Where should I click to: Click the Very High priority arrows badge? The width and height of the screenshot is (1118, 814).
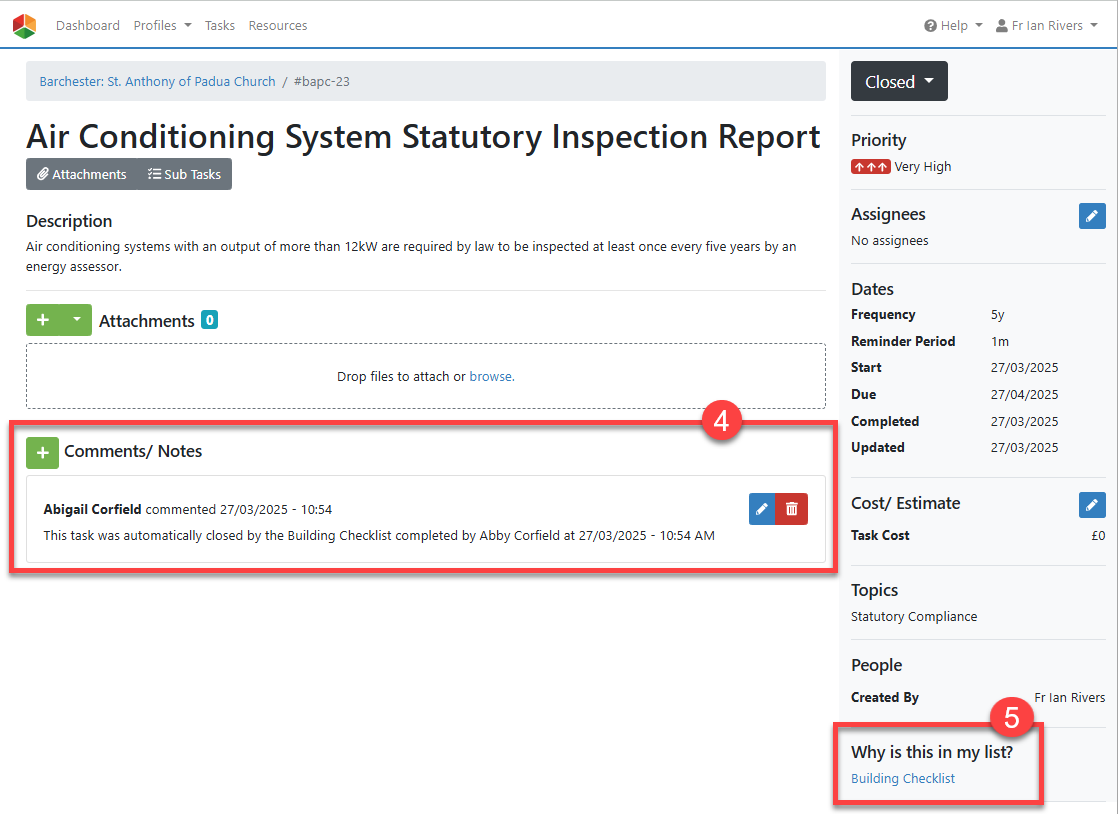point(870,167)
